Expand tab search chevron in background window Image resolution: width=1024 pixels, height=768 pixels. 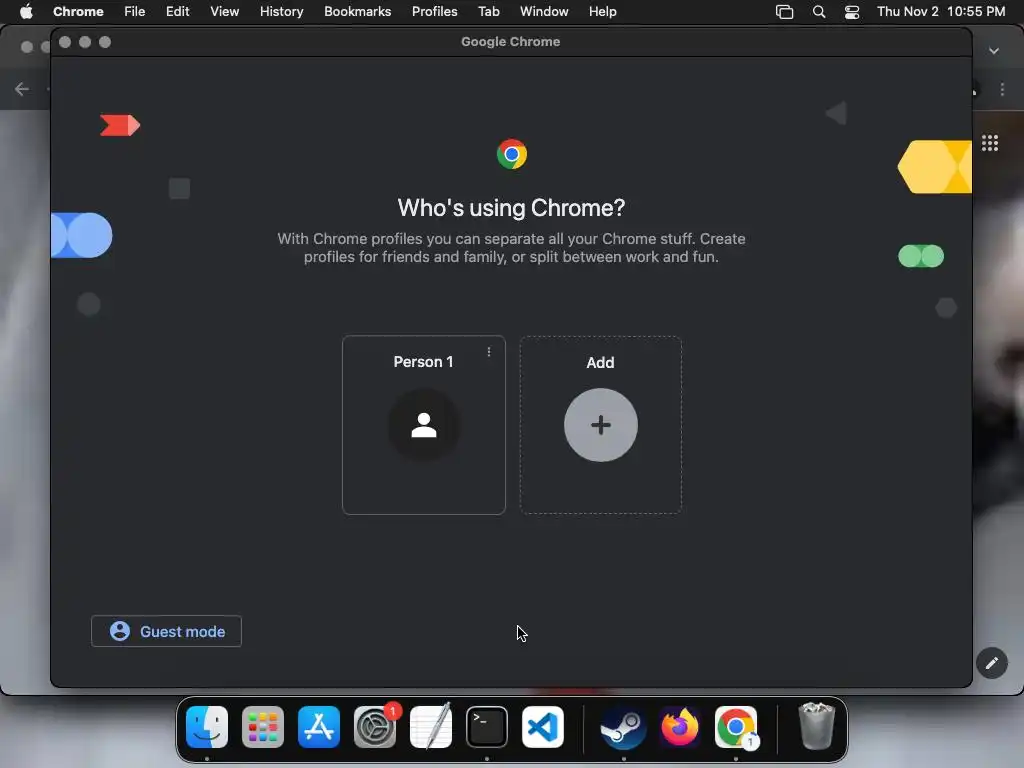[x=994, y=51]
